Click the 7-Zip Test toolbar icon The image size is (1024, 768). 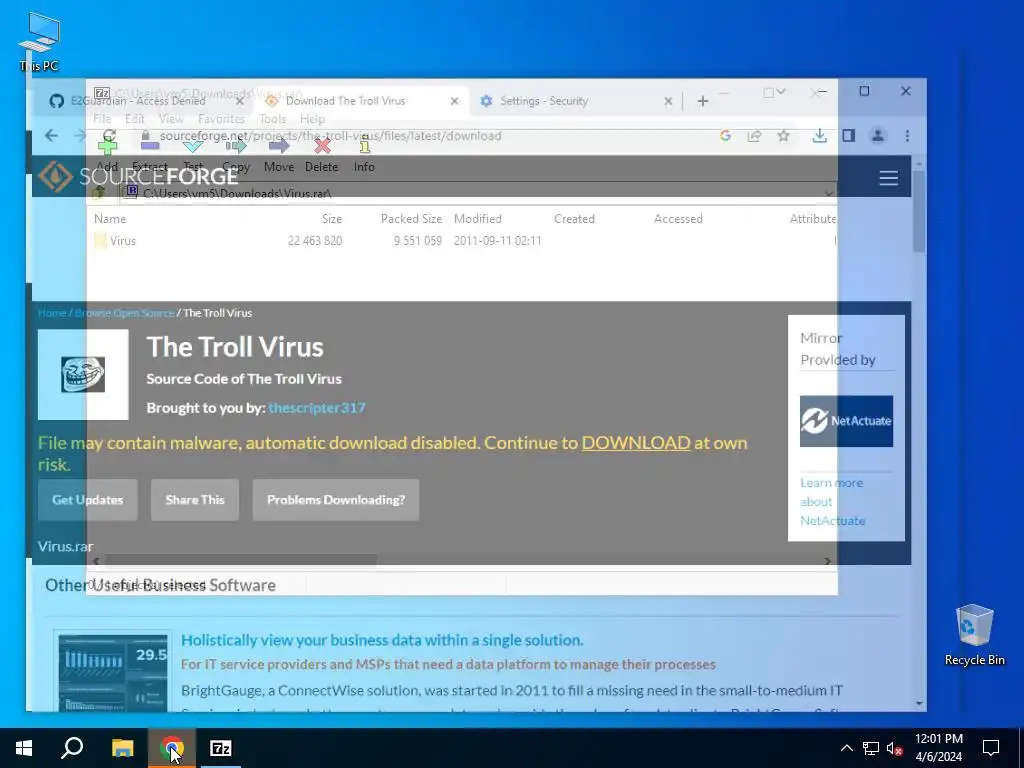click(x=193, y=146)
